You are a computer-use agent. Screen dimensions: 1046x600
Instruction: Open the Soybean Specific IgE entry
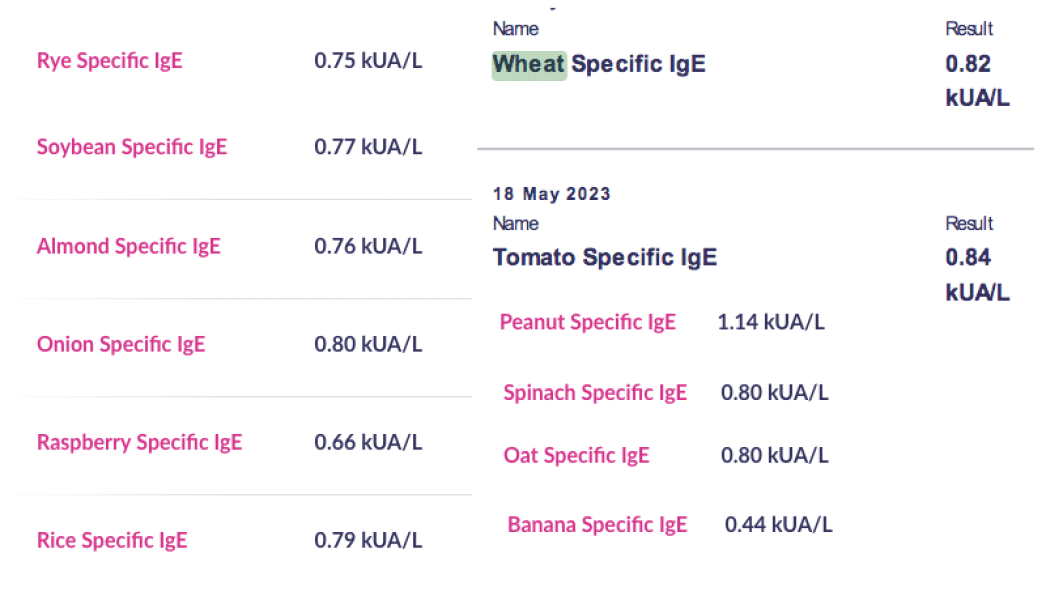132,147
